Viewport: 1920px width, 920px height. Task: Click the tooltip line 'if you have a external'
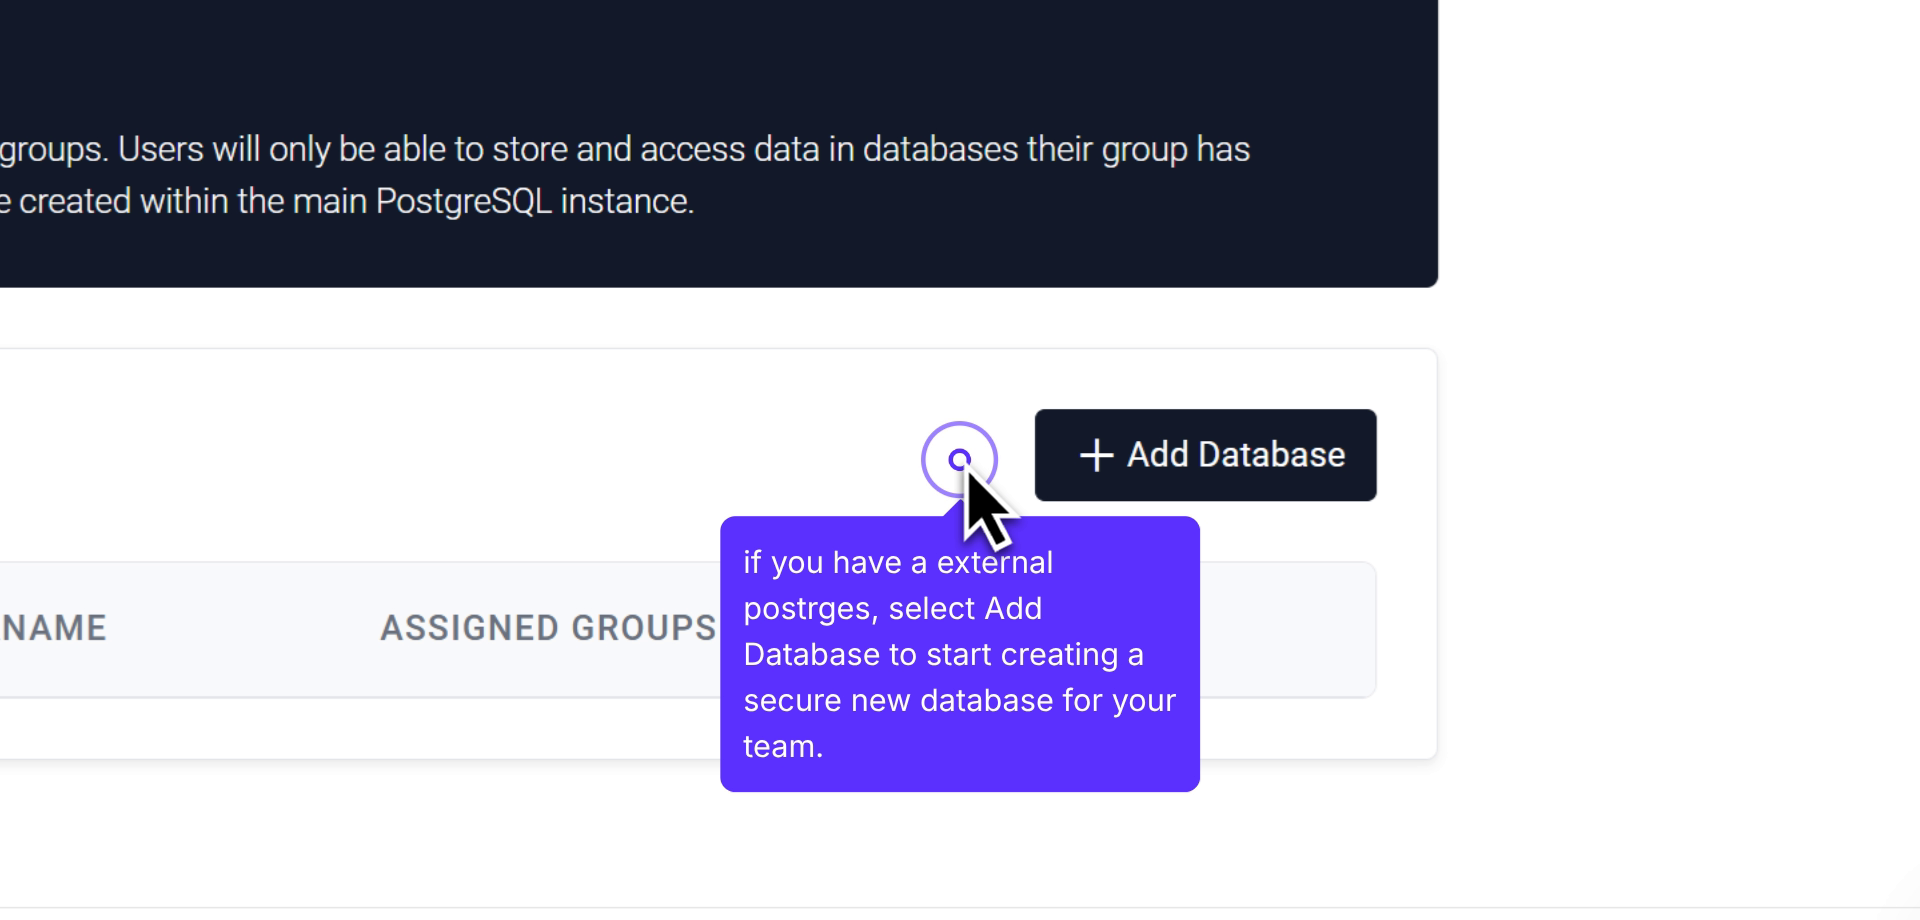click(x=897, y=563)
